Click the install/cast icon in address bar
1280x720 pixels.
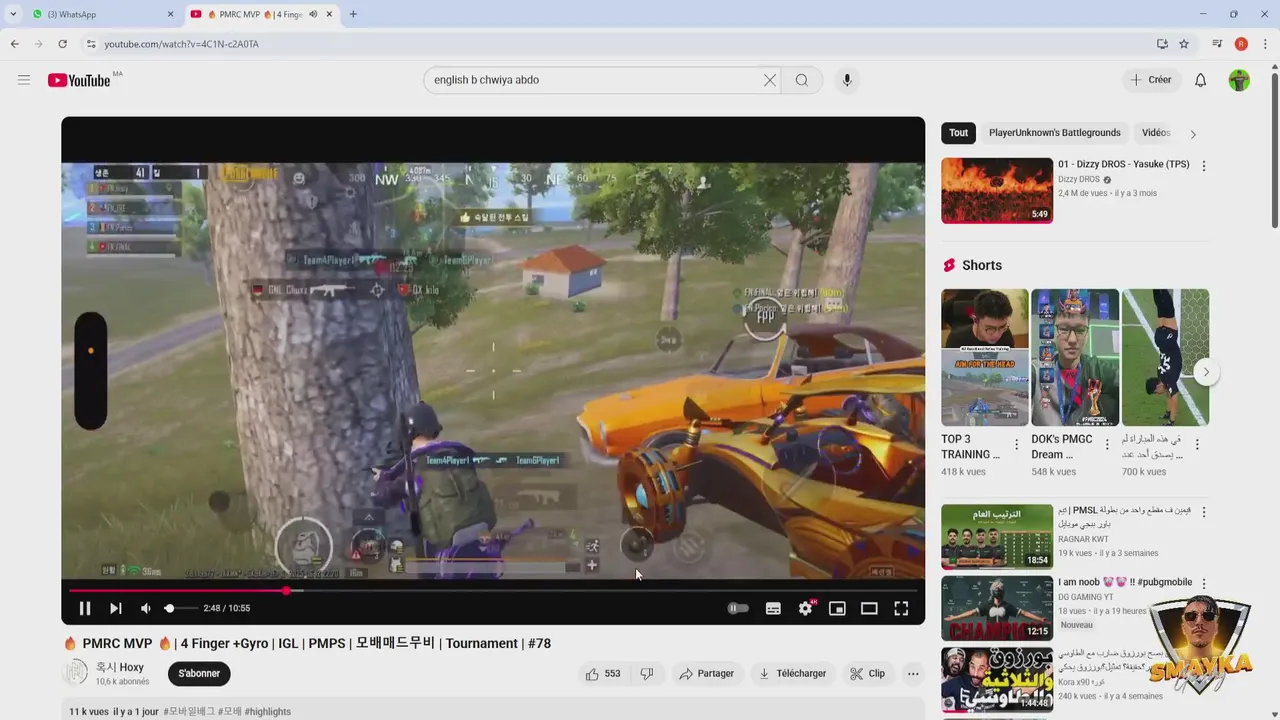(x=1162, y=44)
